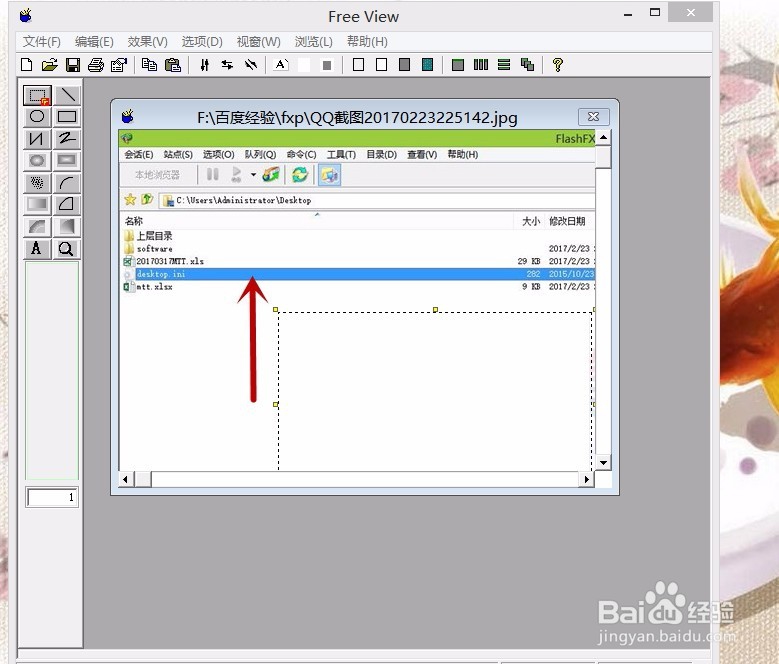Click the dark gray filled frame icon
Screen dimensions: 779x664
pyautogui.click(x=404, y=65)
